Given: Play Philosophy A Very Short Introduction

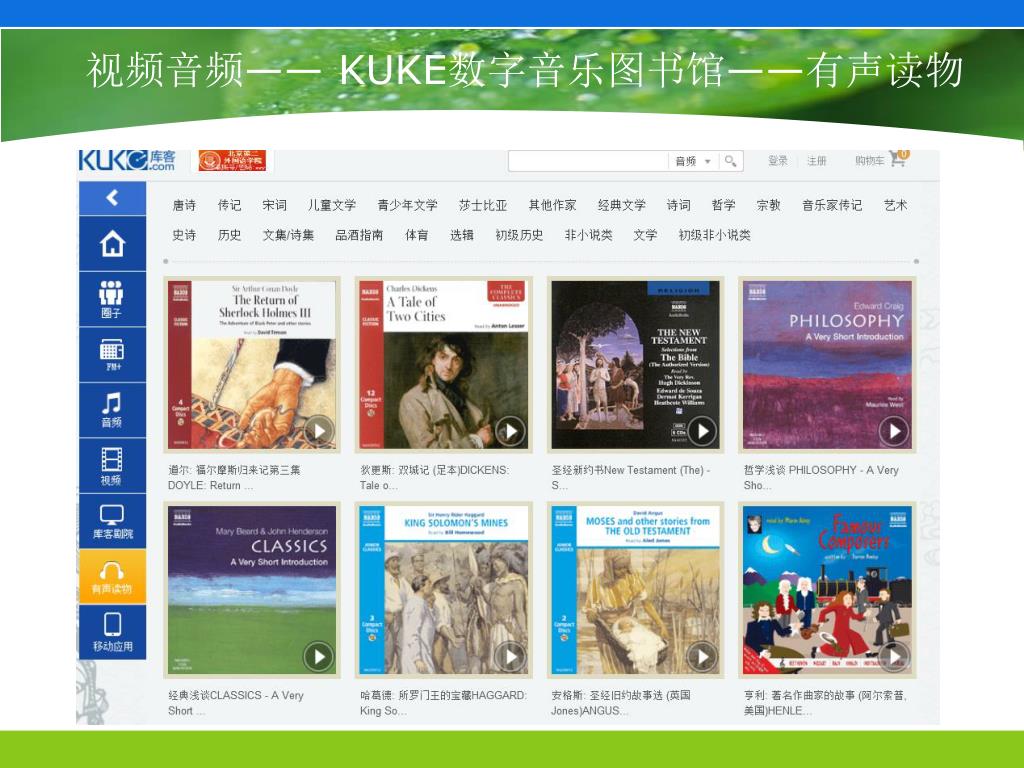Looking at the screenshot, I should 894,431.
